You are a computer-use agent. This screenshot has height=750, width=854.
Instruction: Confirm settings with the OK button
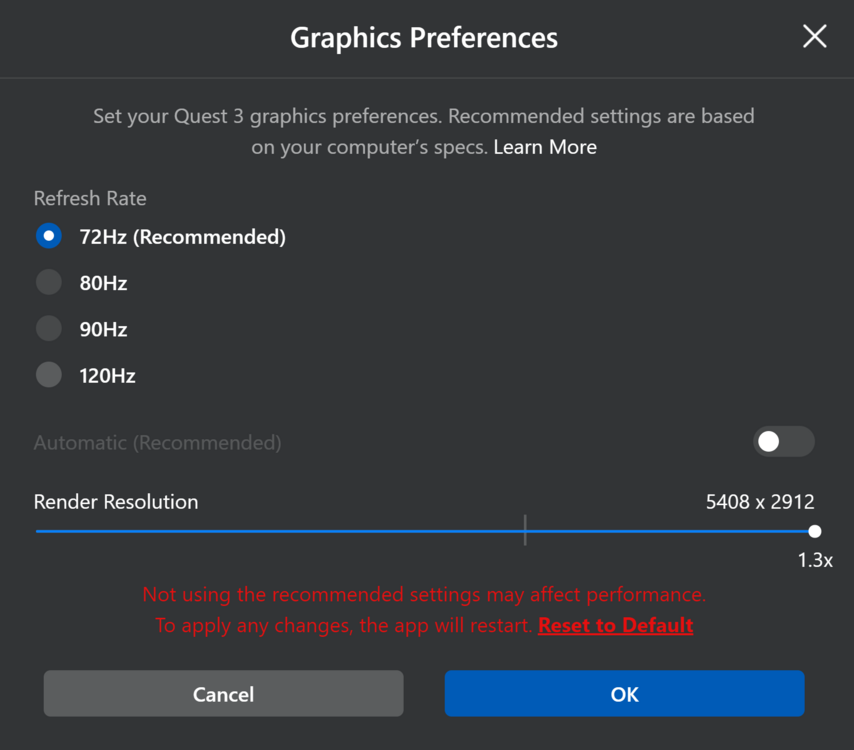click(x=624, y=694)
